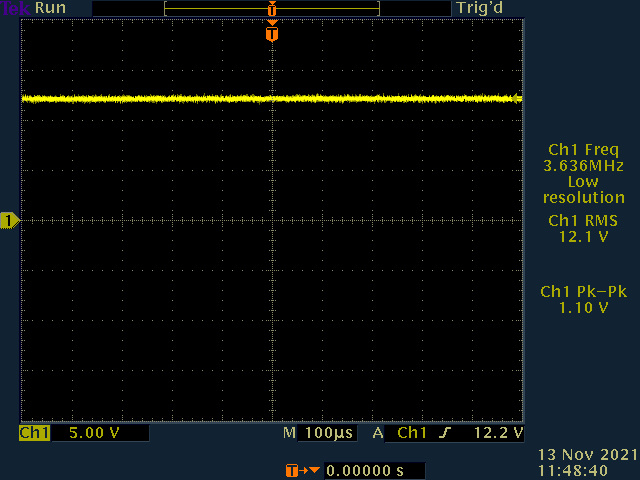
Task: Click the Trig'd trigger status
Action: point(479,8)
